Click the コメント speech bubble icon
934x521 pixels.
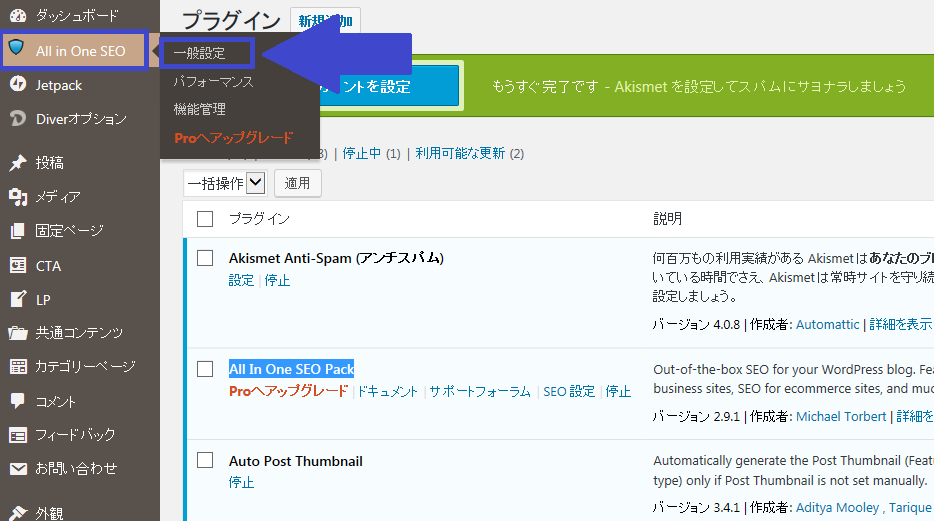17,401
